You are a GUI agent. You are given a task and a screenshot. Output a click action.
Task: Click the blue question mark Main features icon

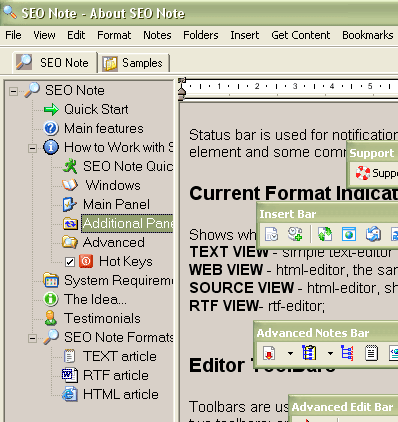(51, 128)
